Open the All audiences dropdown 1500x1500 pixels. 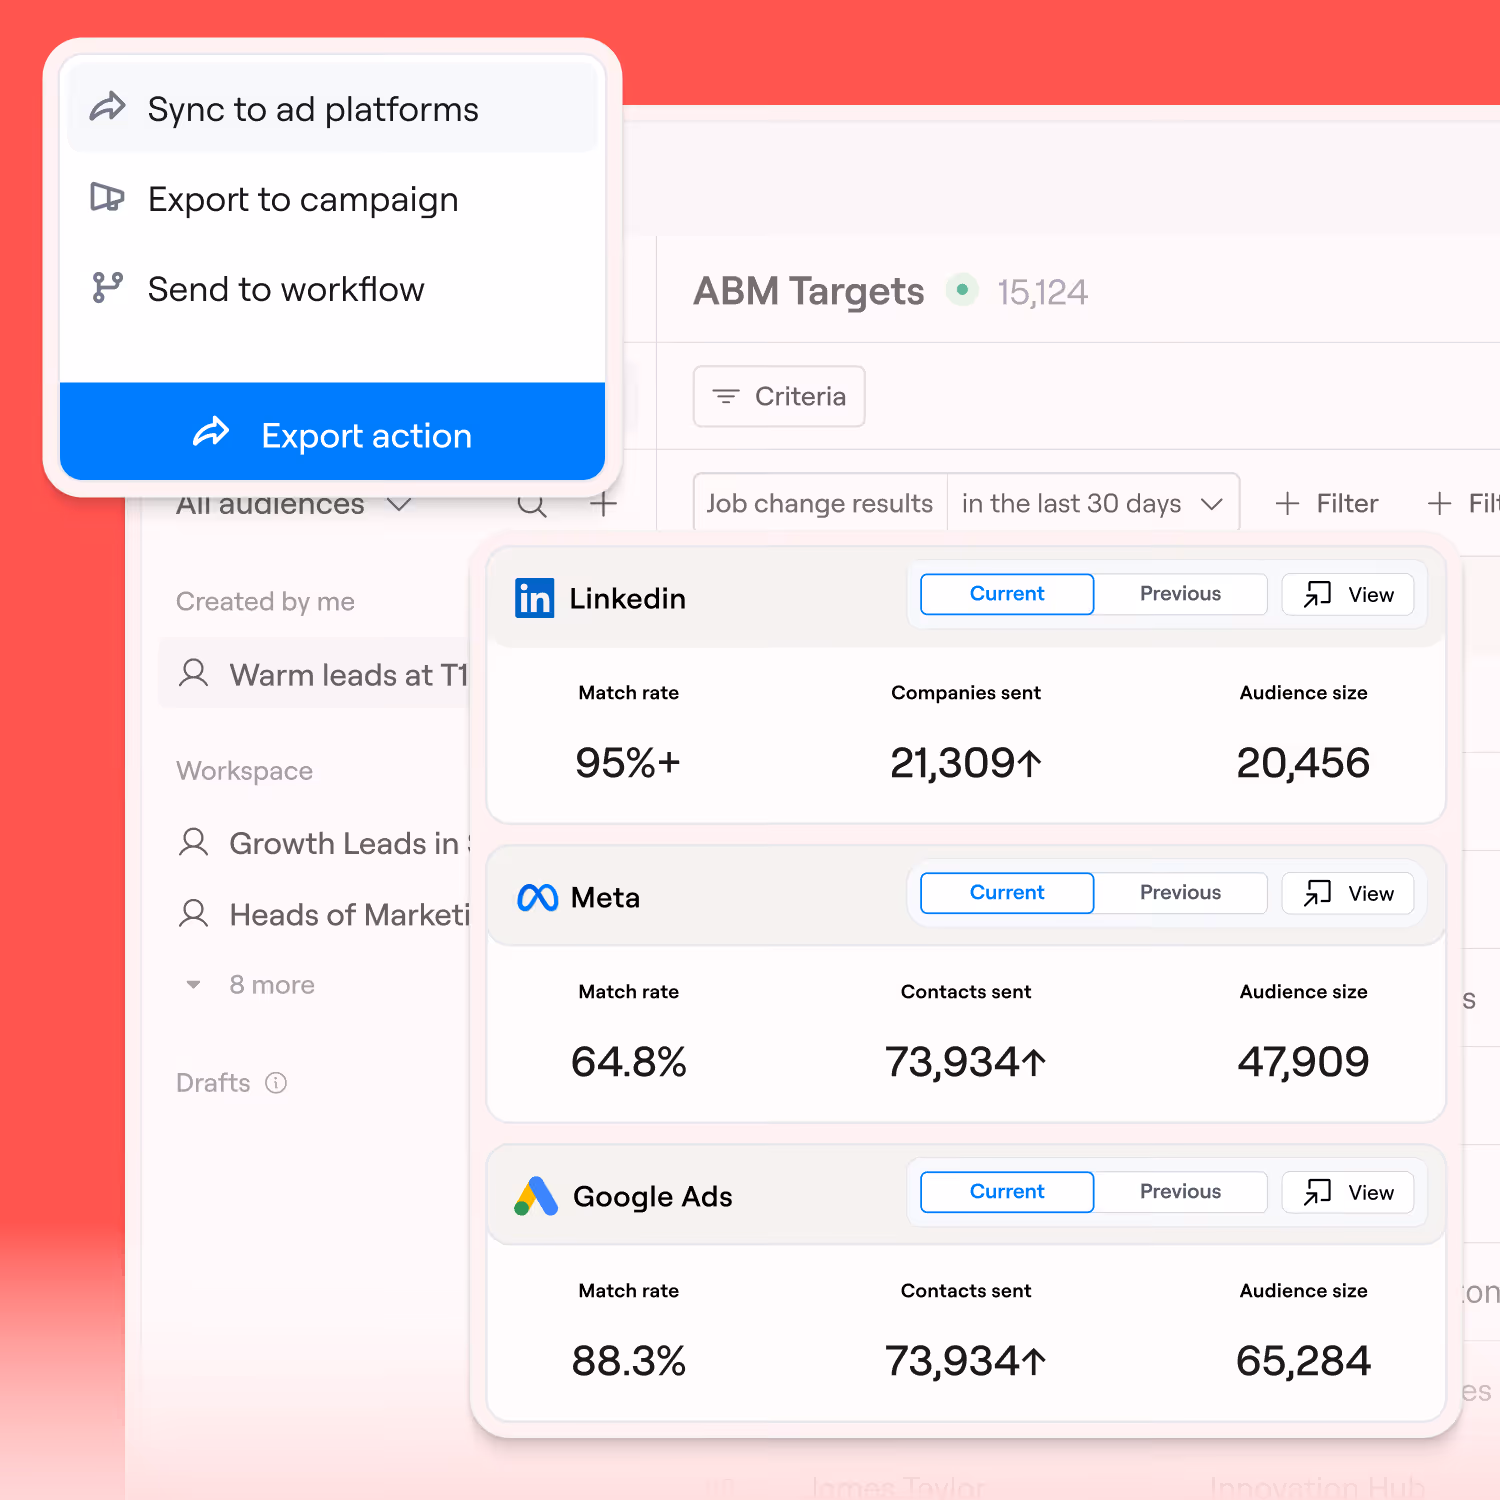click(x=293, y=506)
